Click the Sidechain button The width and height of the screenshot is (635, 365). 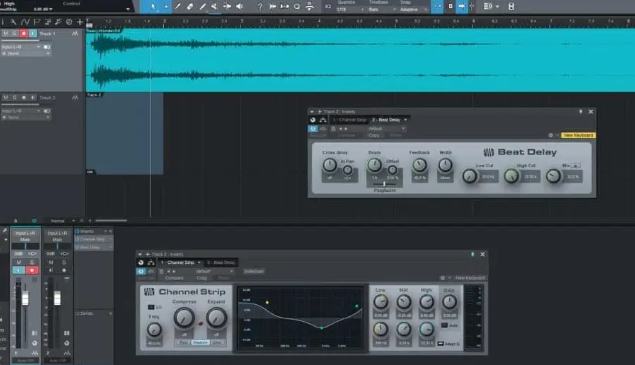click(254, 271)
